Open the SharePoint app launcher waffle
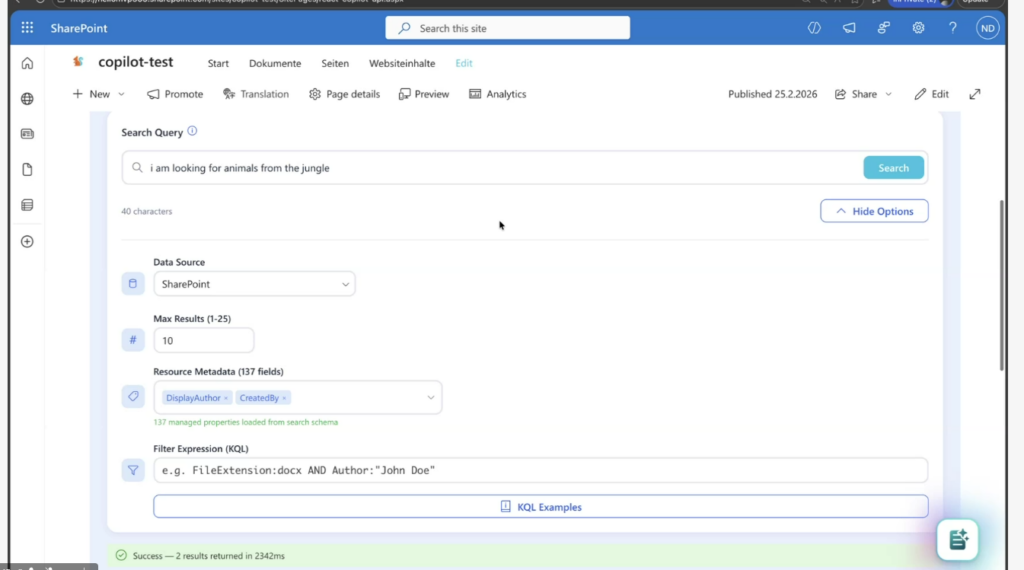Screen dimensions: 1024x570 tap(27, 28)
